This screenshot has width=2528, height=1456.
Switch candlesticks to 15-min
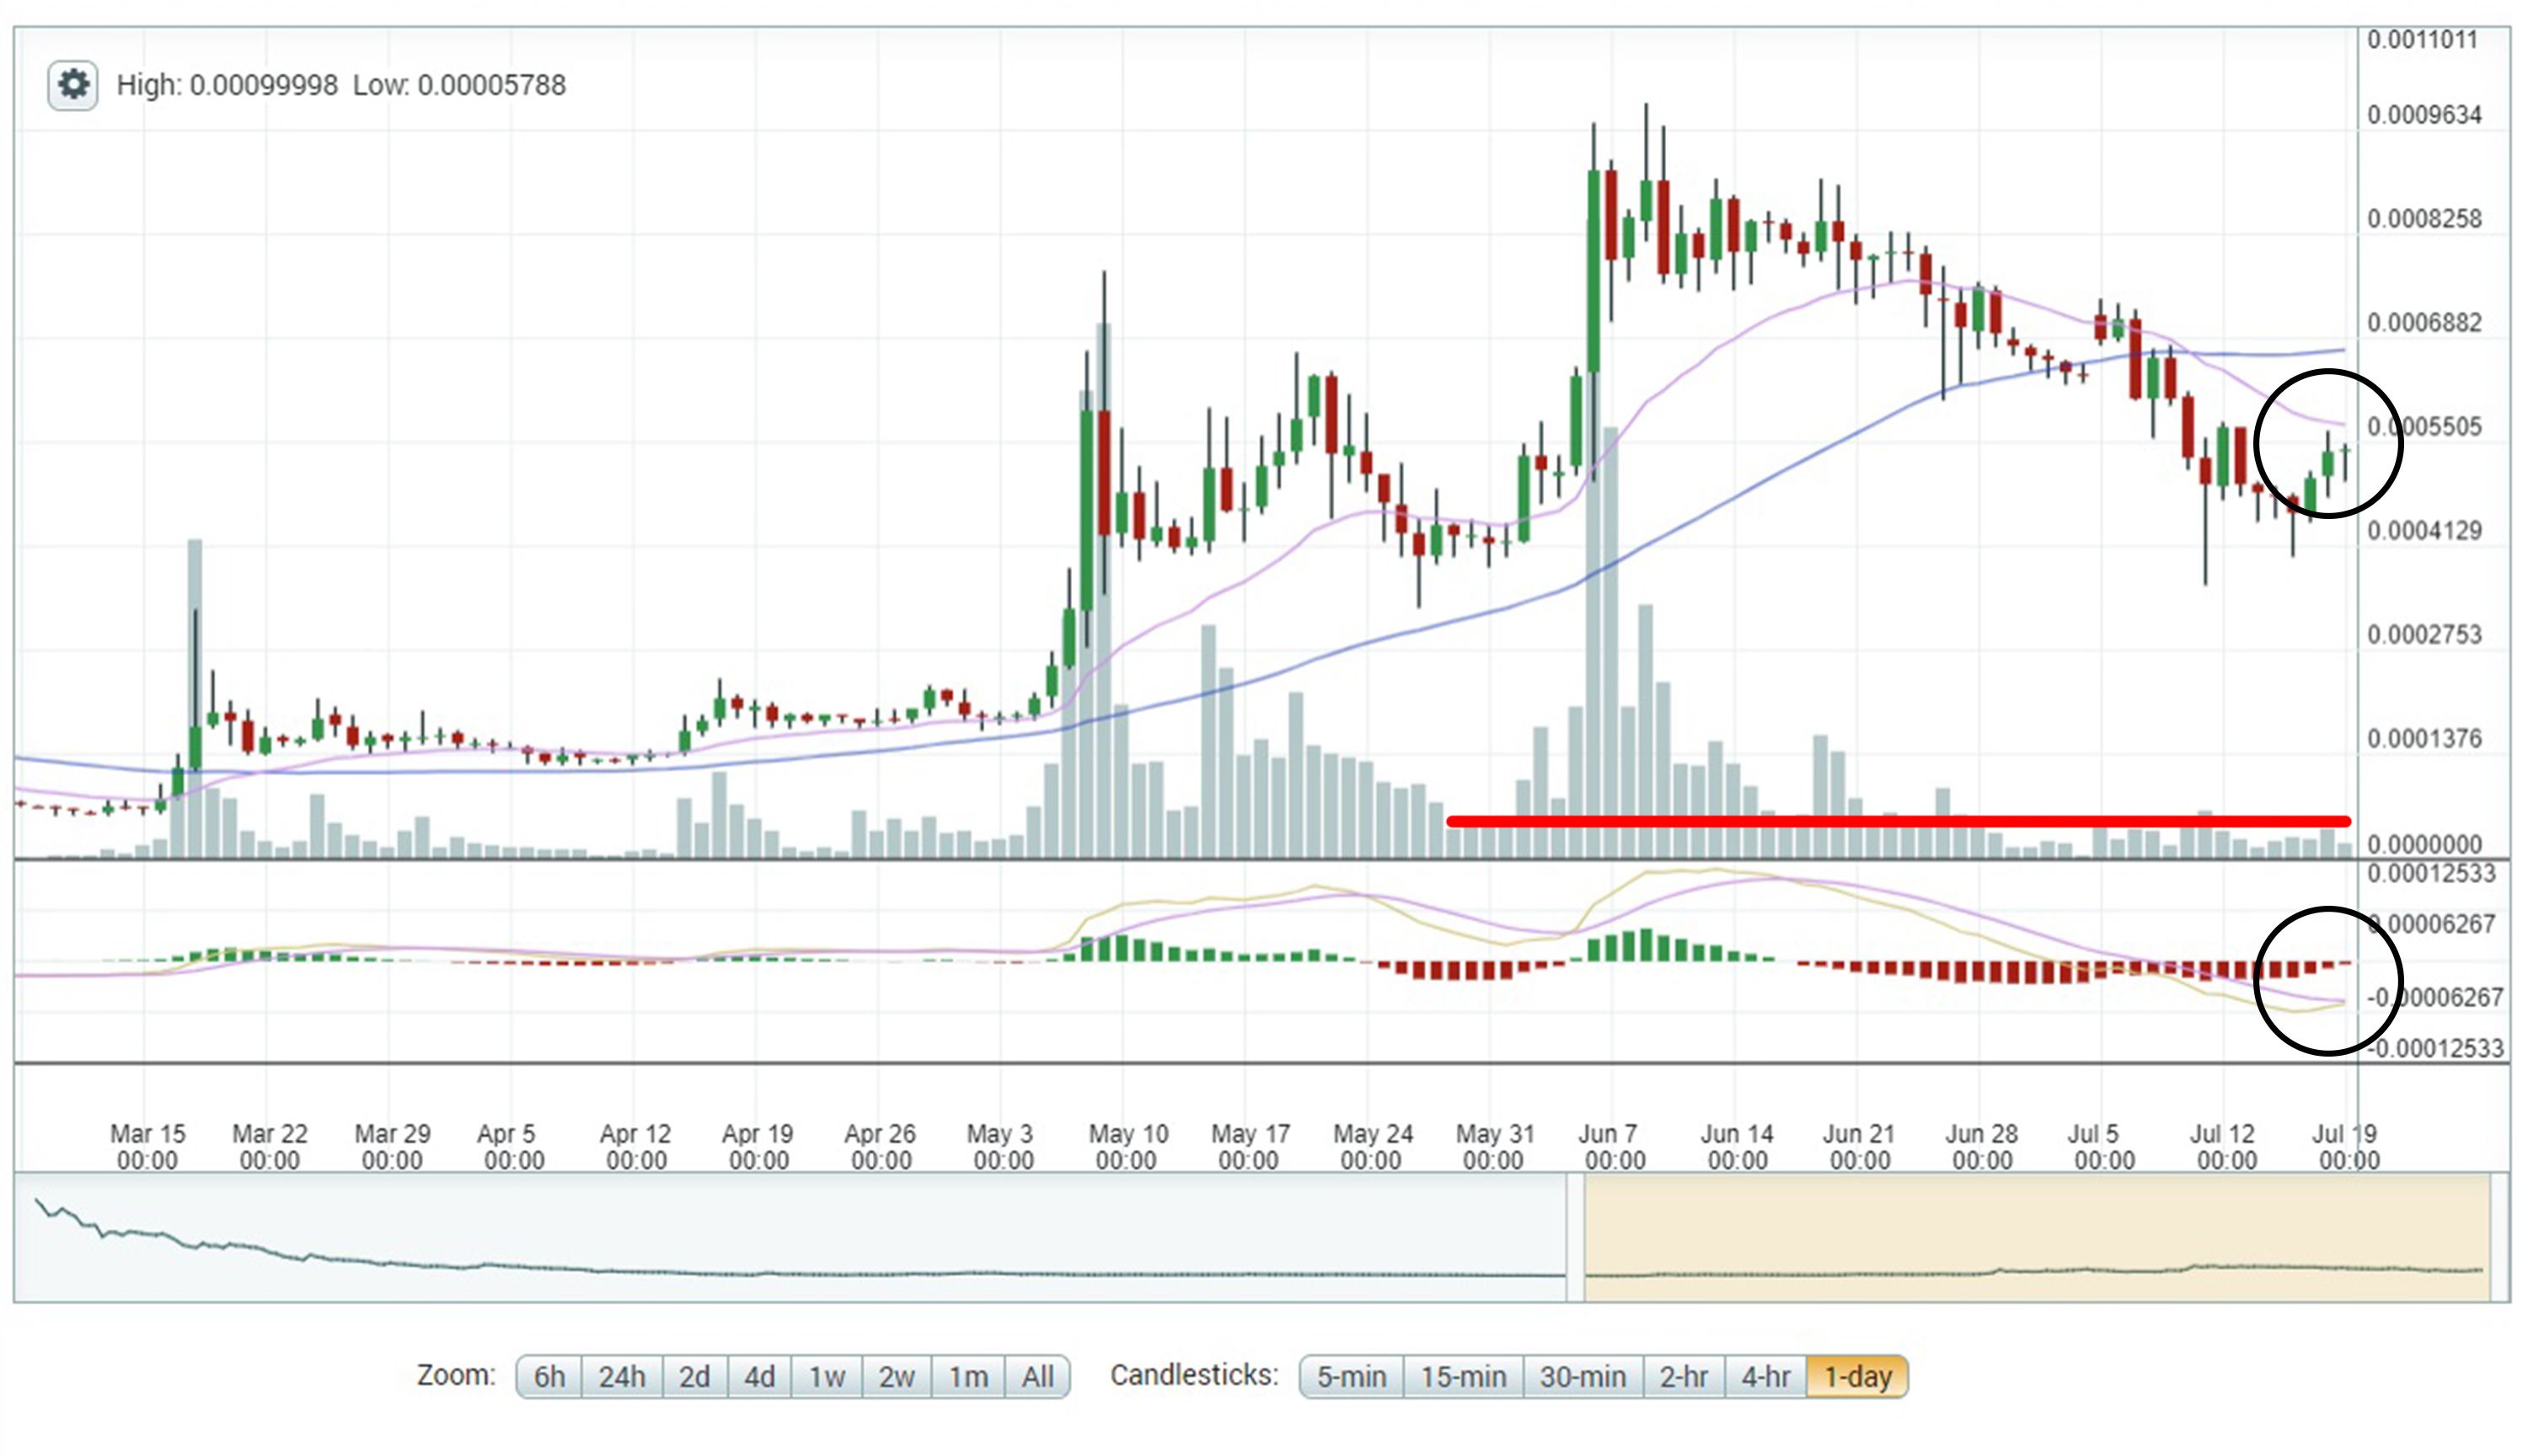coord(1463,1377)
